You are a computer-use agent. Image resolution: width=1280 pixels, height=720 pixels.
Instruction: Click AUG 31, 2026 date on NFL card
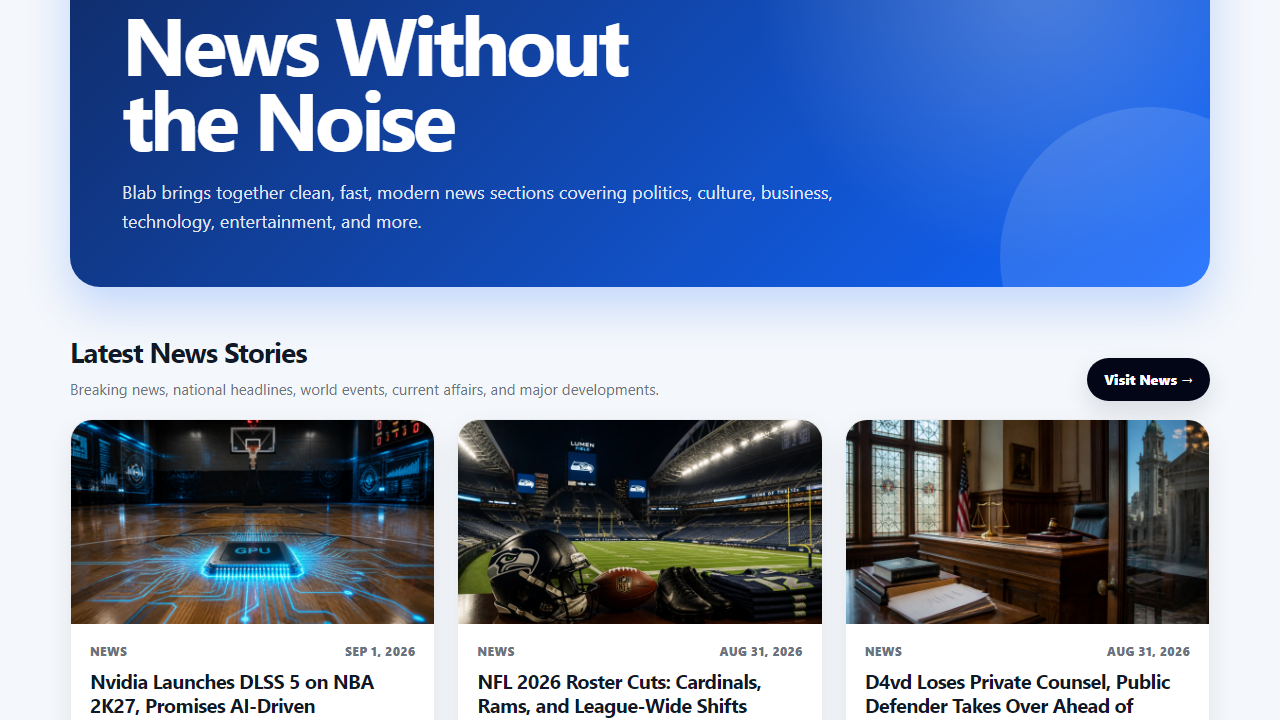761,651
